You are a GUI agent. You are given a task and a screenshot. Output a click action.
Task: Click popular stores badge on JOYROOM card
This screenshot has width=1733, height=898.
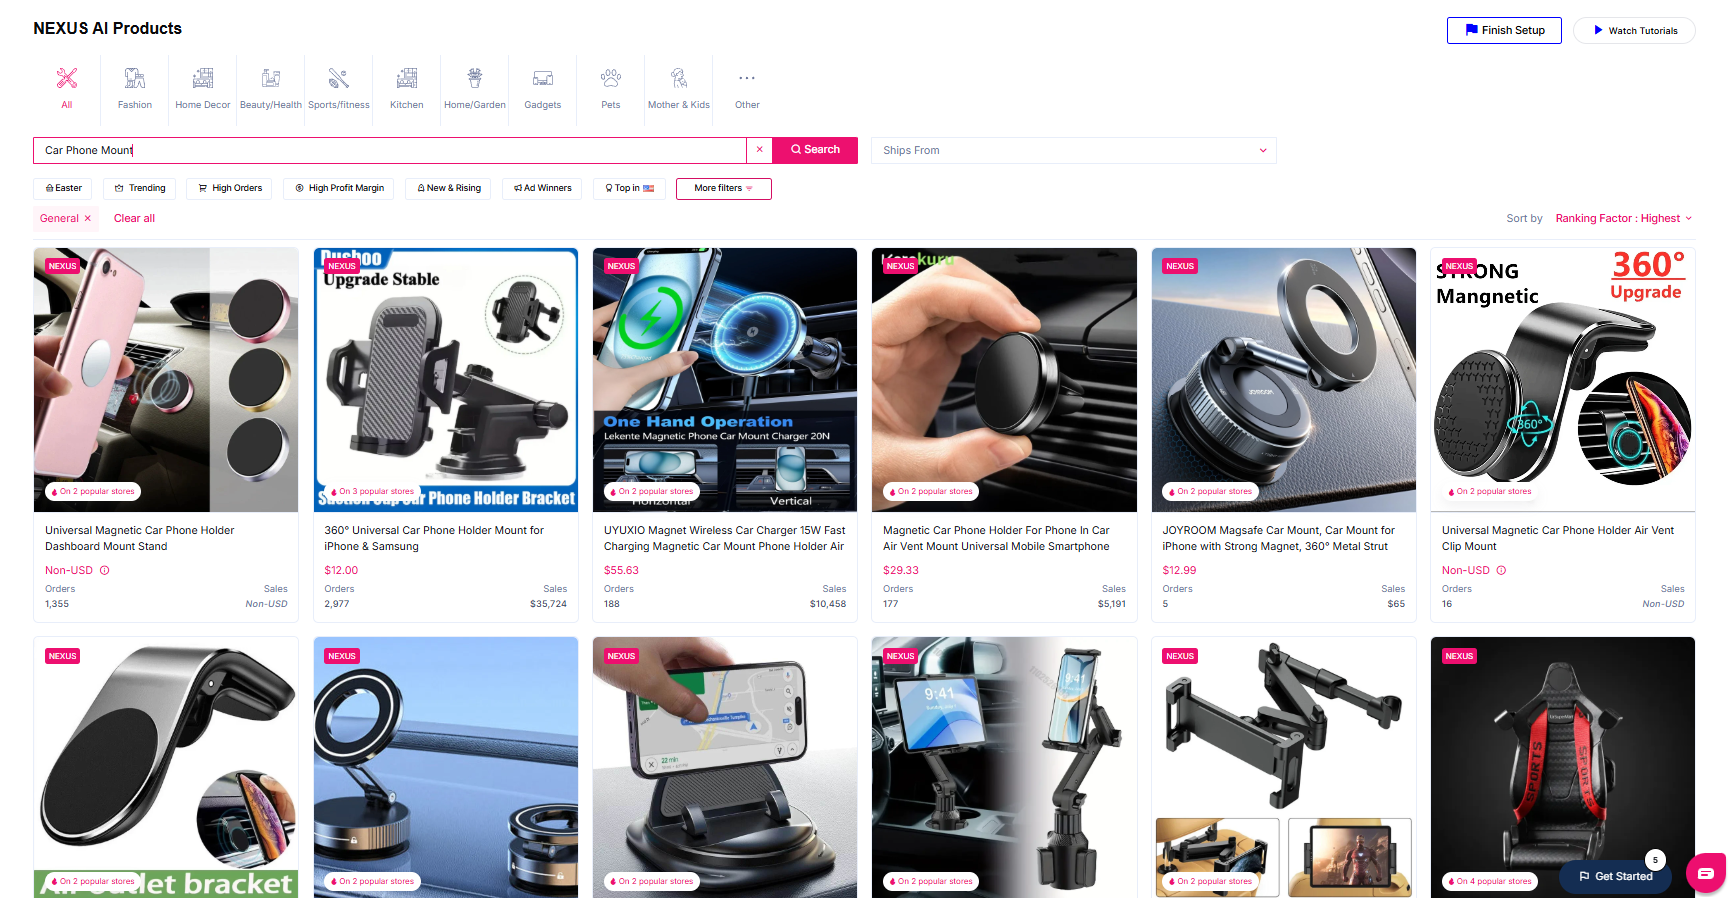click(1210, 491)
